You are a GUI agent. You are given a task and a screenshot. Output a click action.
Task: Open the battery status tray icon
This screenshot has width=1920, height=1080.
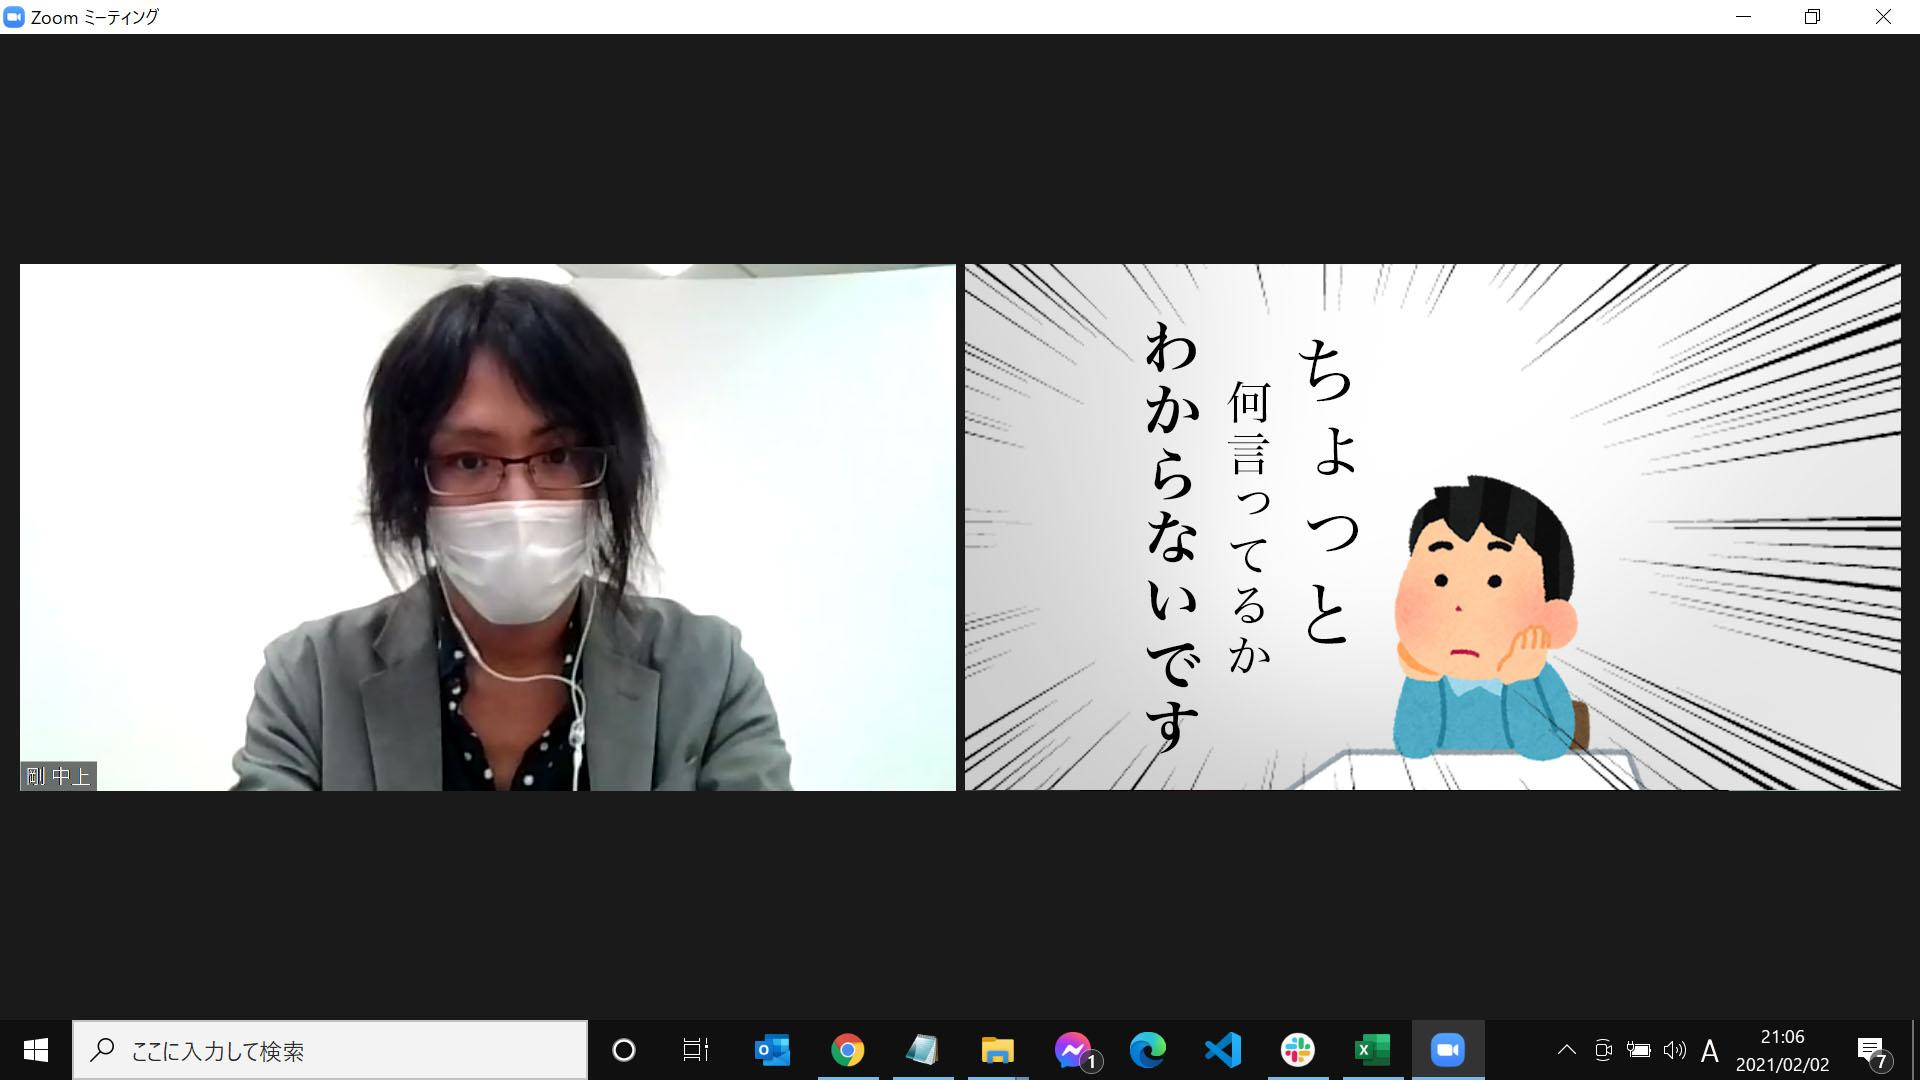coord(1638,1050)
